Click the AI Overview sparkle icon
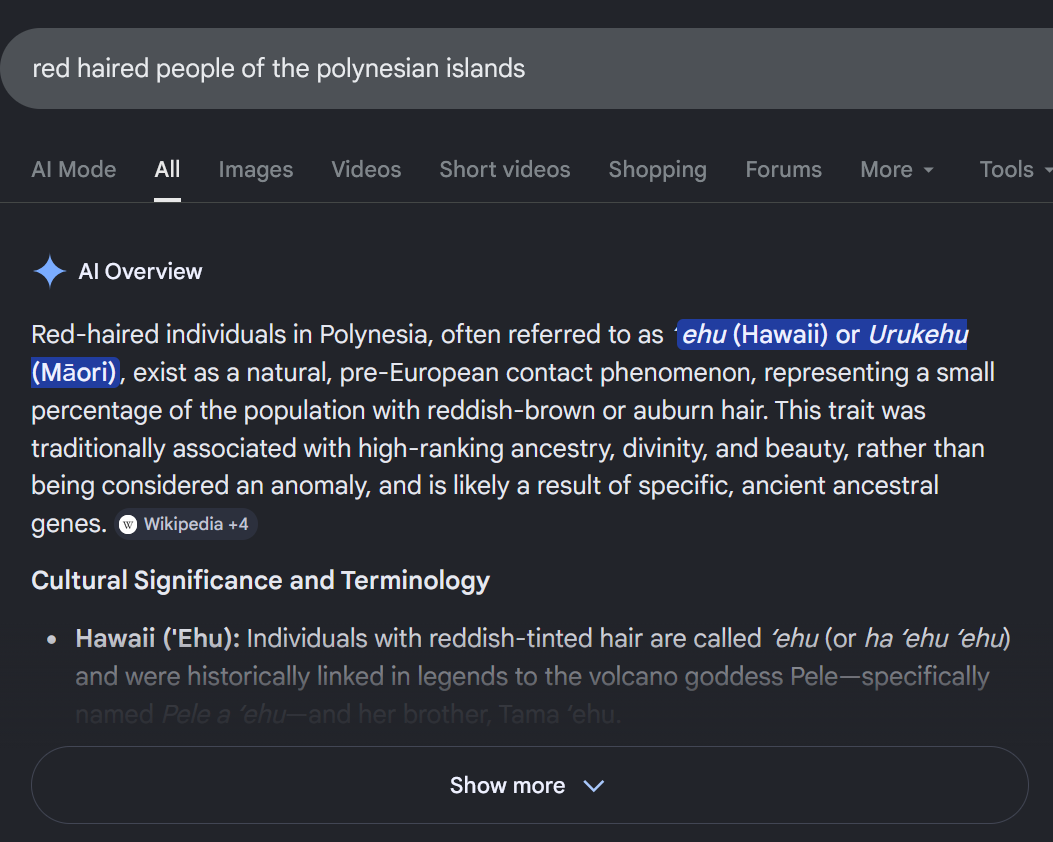The image size is (1053, 842). [x=50, y=271]
